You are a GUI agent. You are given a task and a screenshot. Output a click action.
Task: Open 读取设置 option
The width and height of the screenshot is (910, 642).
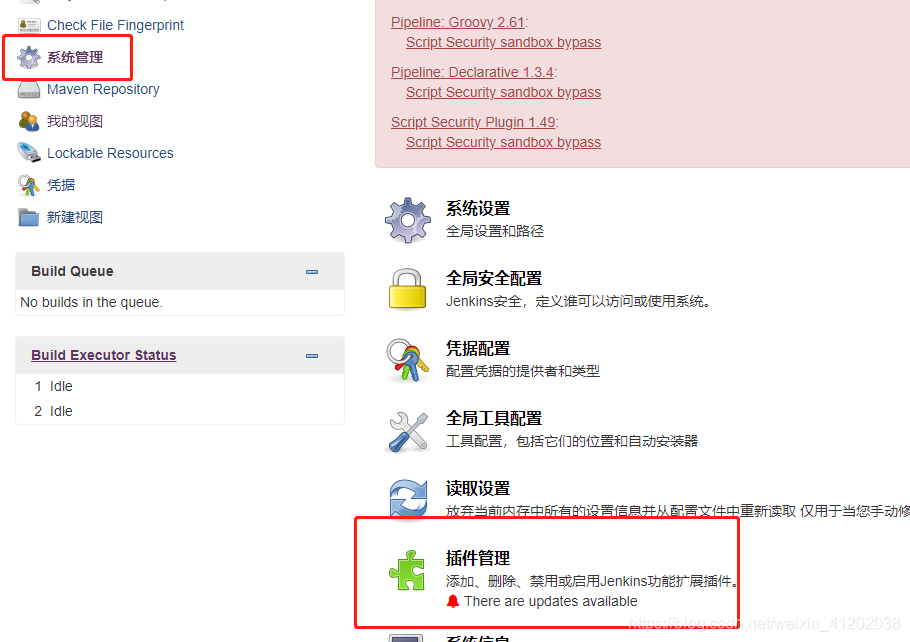[x=478, y=489]
